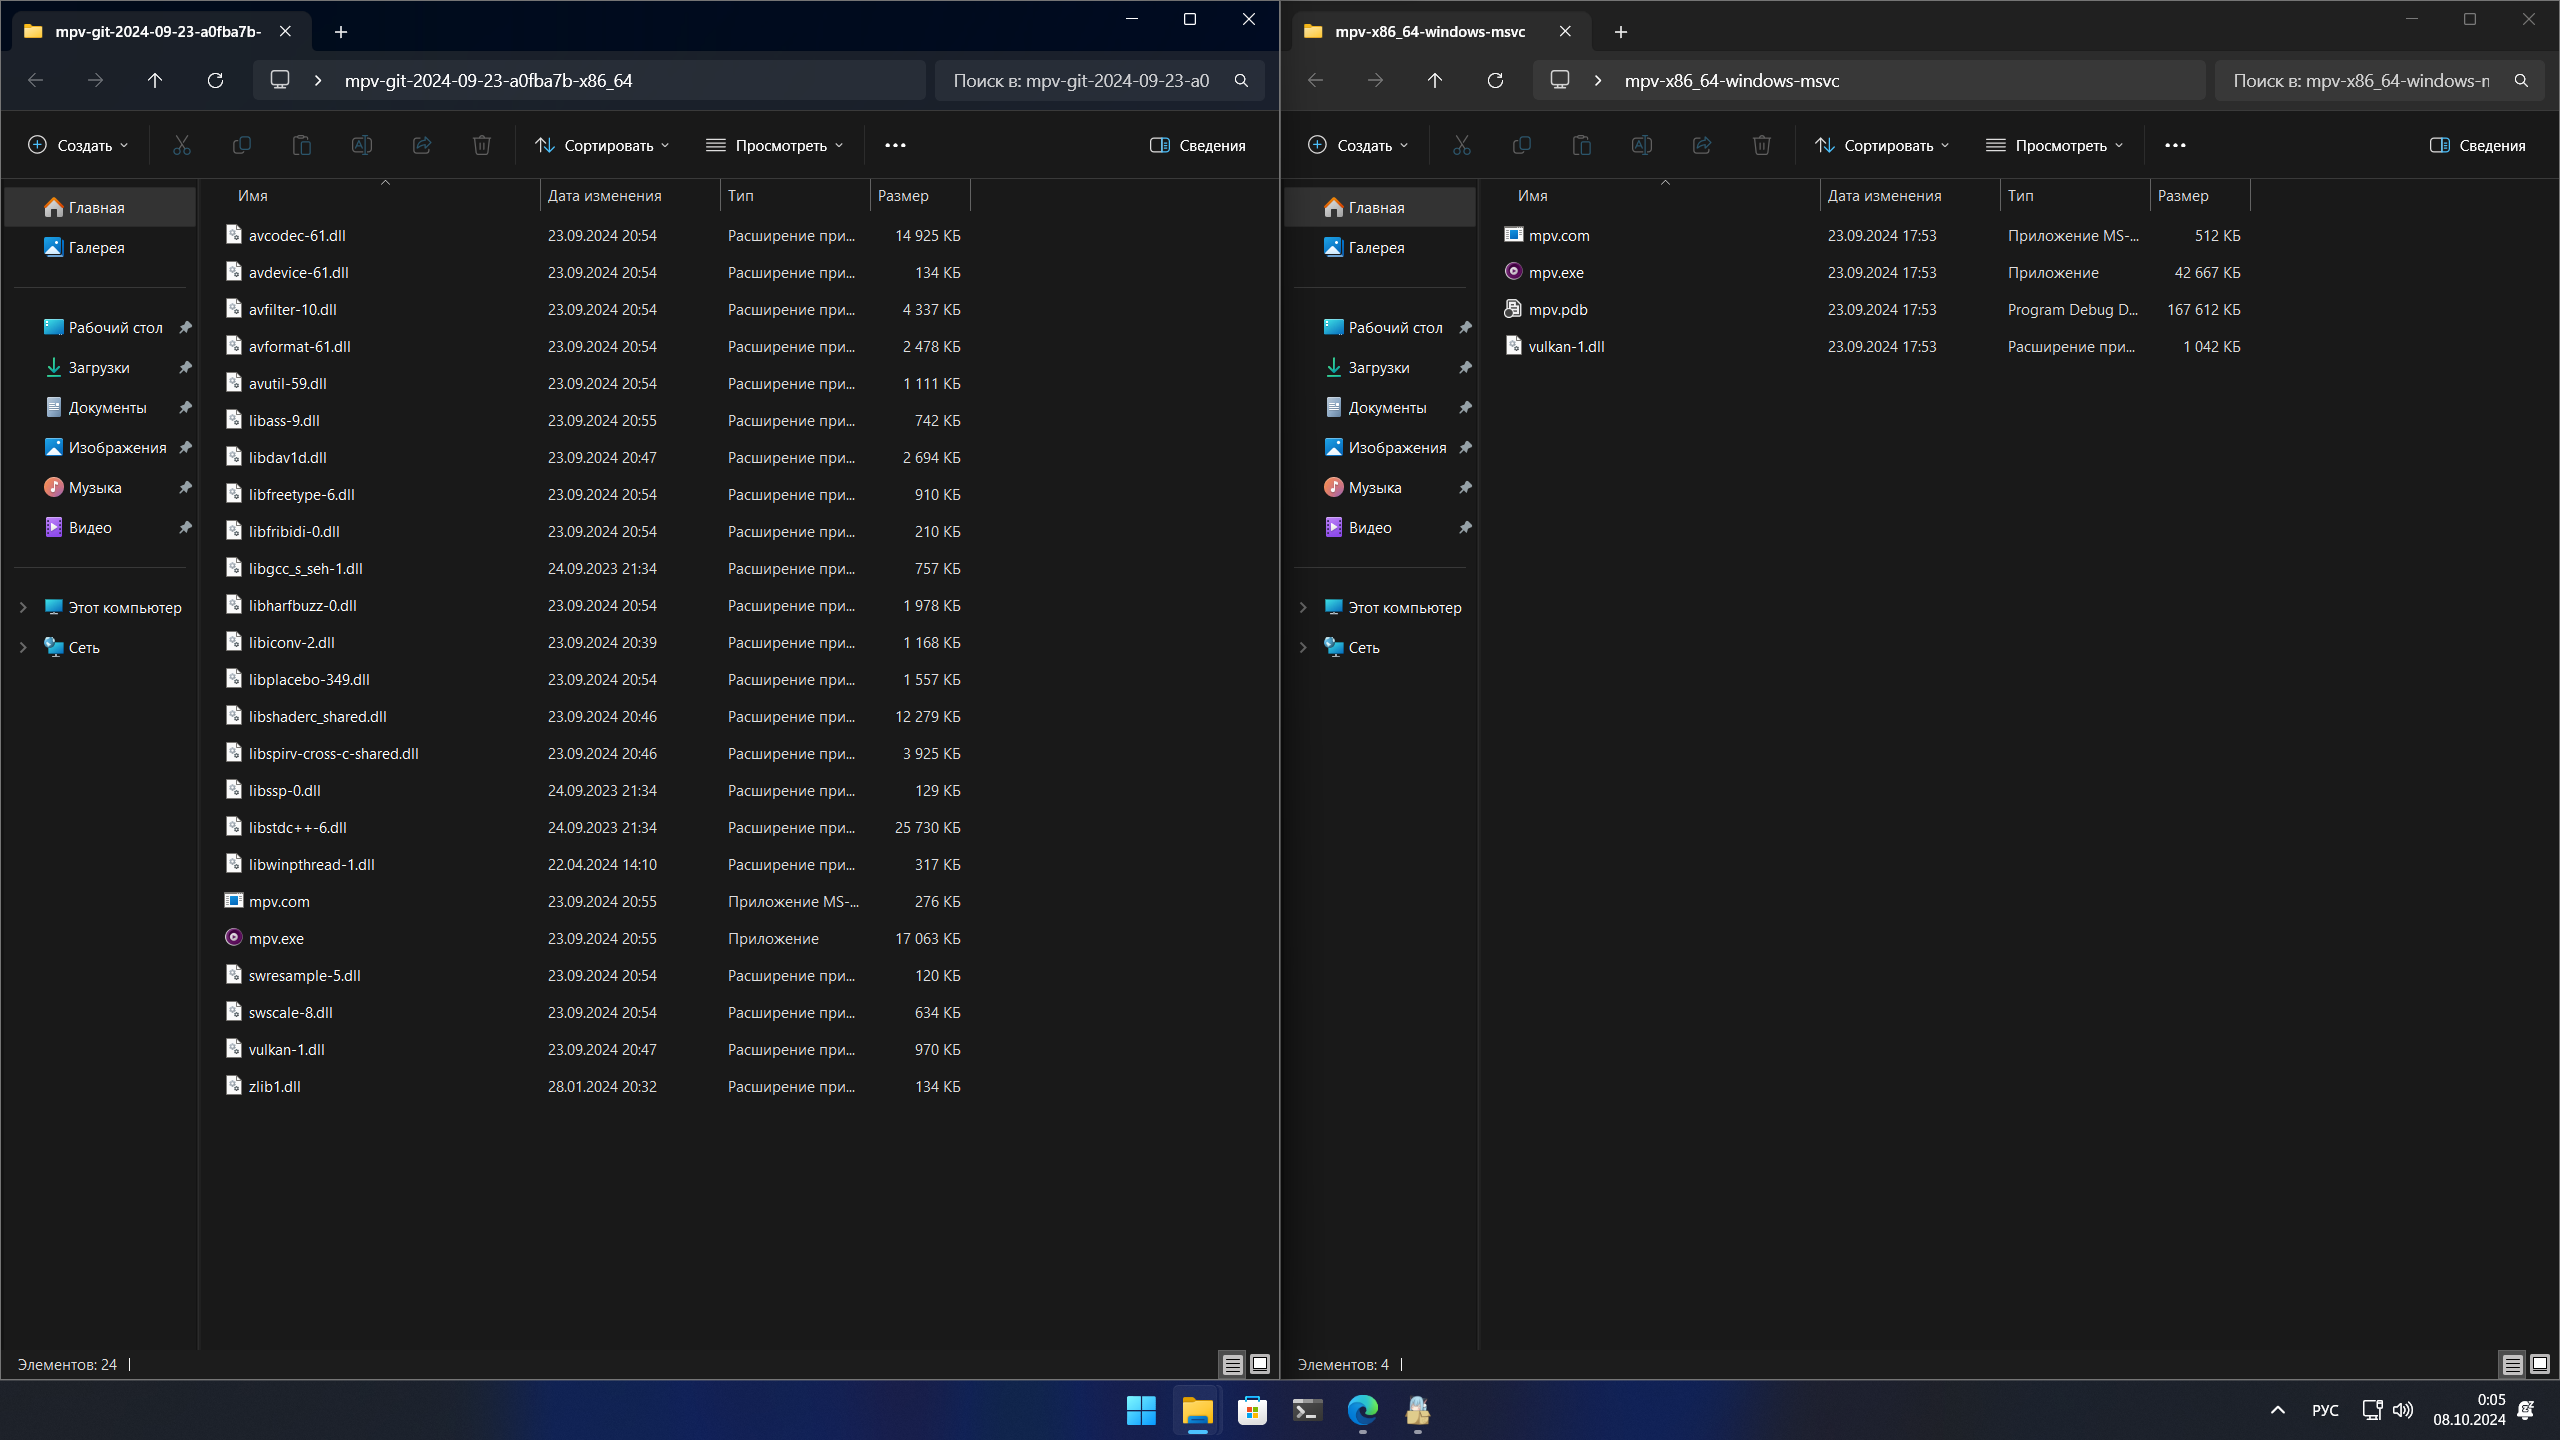
Task: Click the search magnifier icon in left window
Action: pos(1241,81)
